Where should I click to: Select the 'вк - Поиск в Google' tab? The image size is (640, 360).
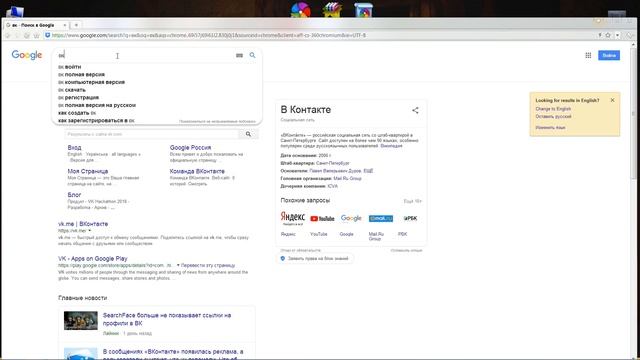(36, 25)
